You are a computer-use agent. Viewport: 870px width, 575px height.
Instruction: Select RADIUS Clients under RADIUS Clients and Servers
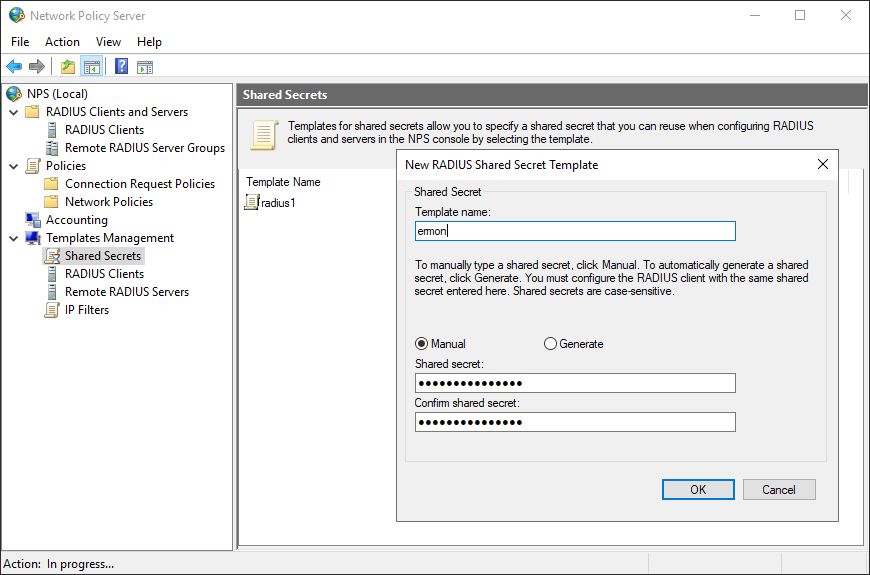click(x=104, y=130)
